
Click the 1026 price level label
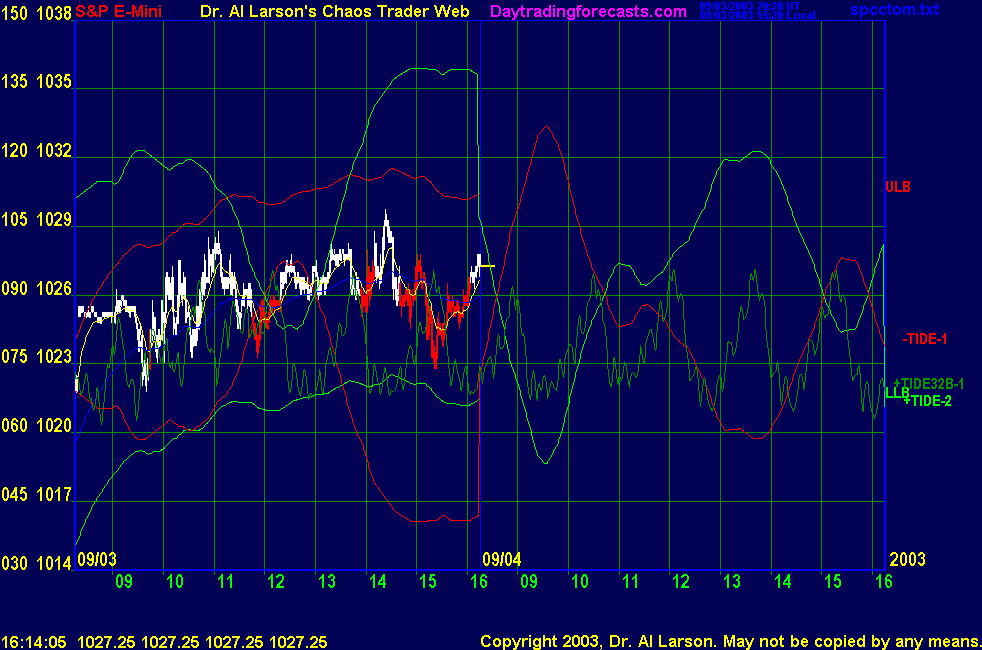coord(56,289)
